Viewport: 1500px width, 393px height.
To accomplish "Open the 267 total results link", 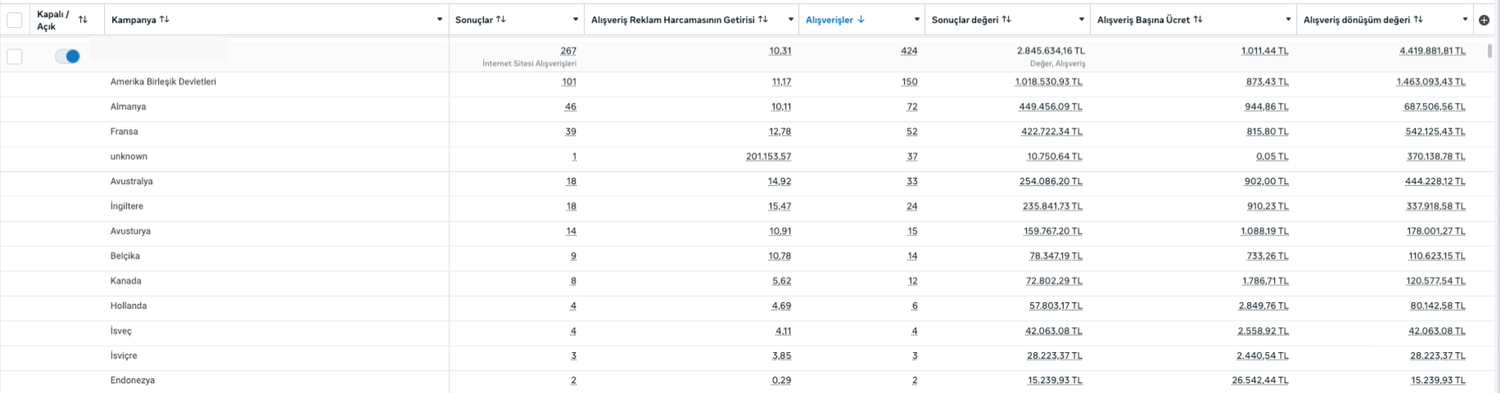I will 568,51.
